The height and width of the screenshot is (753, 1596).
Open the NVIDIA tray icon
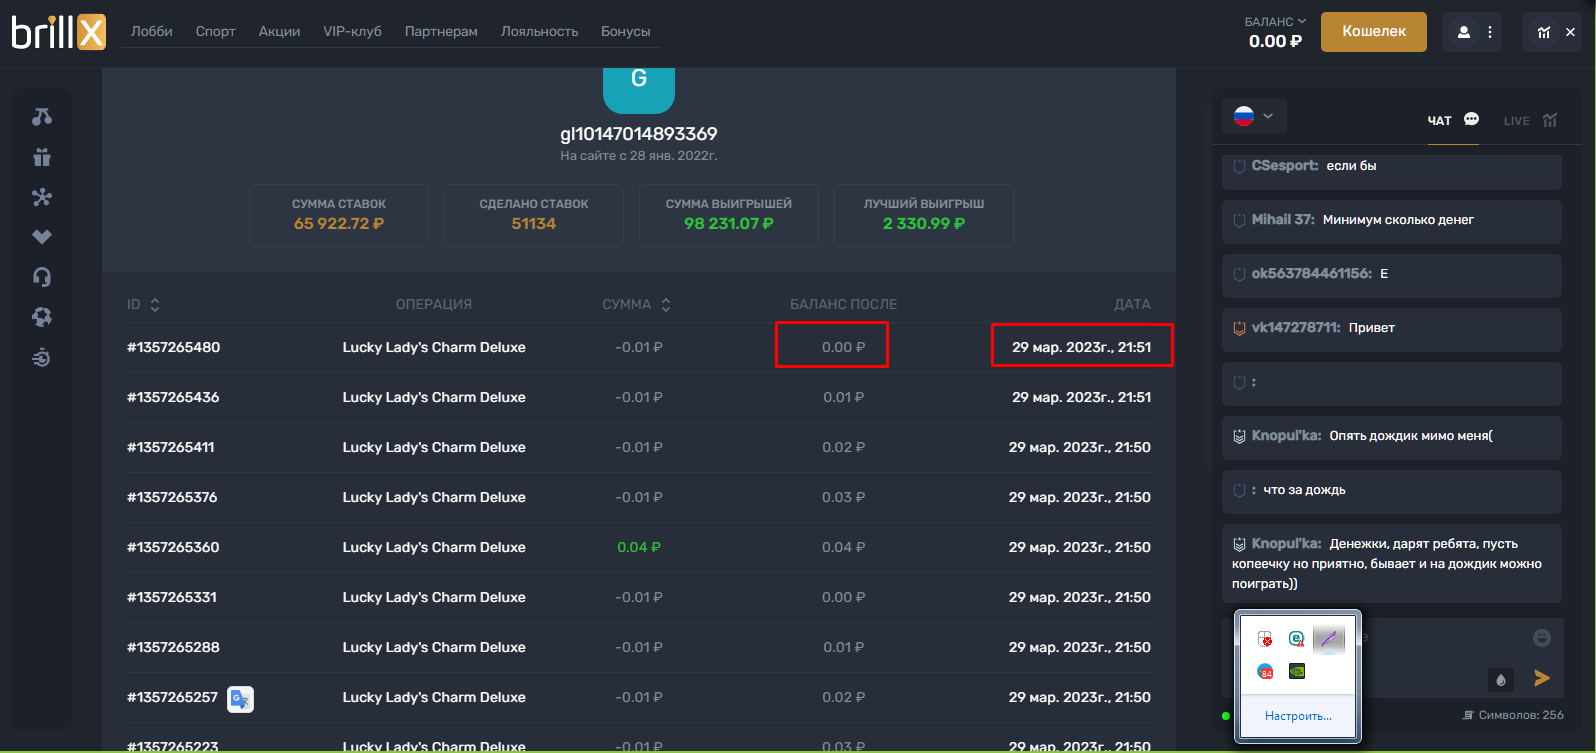[1296, 671]
